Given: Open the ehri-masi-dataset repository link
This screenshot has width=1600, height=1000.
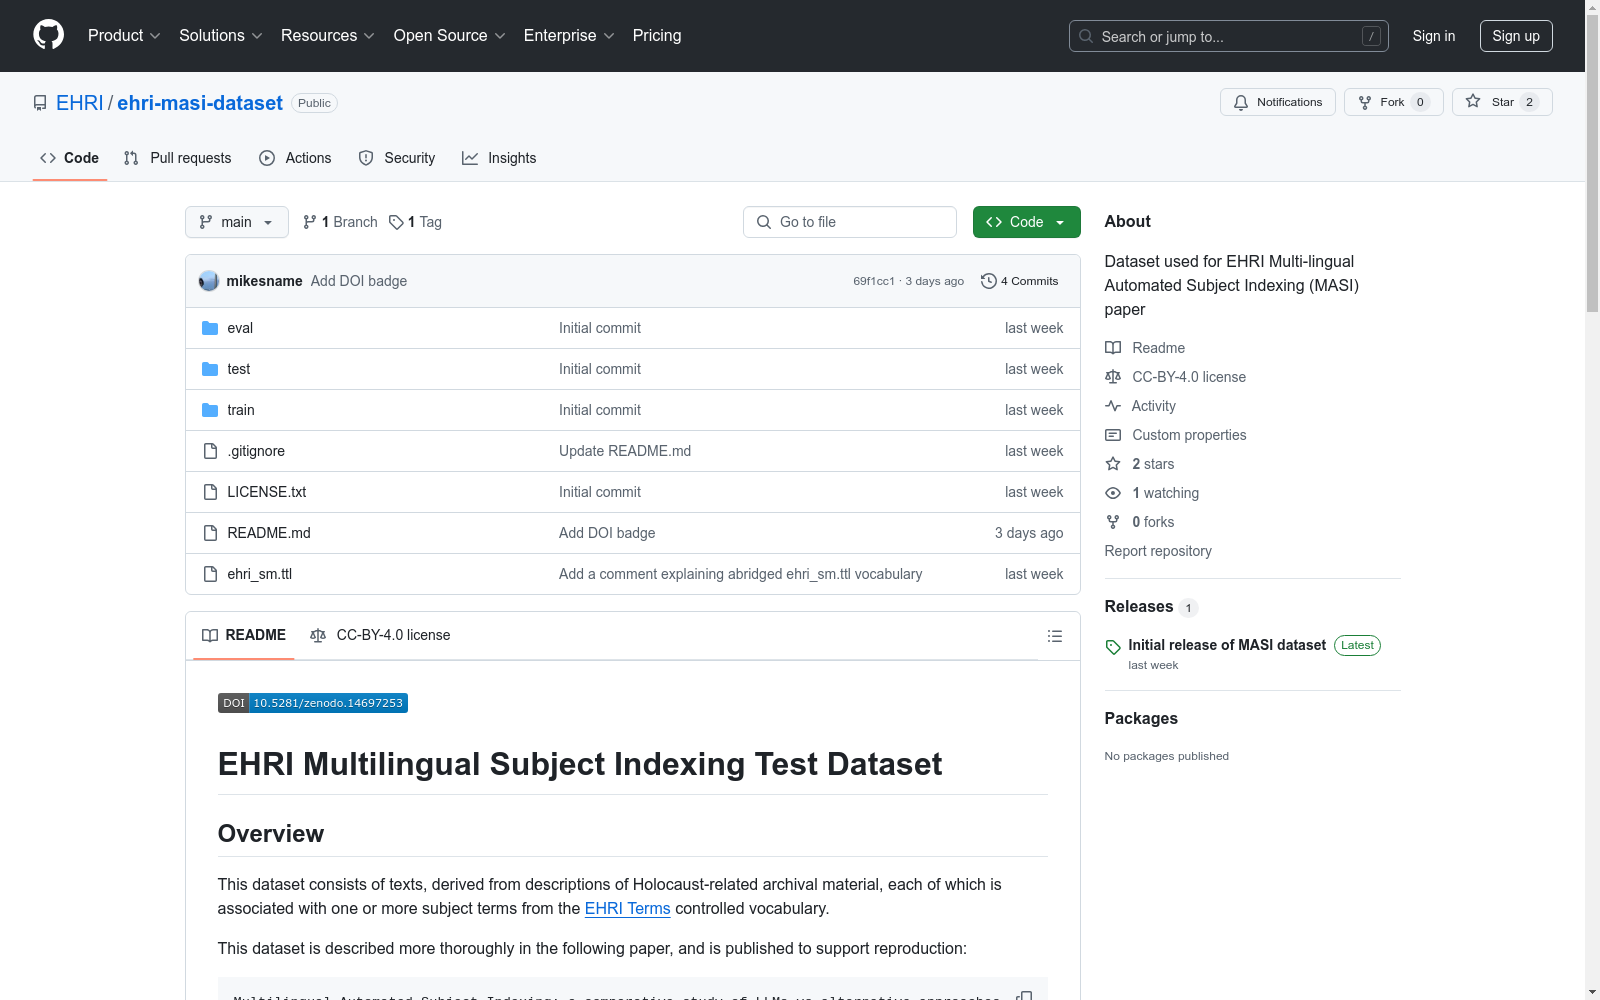Looking at the screenshot, I should (x=200, y=103).
